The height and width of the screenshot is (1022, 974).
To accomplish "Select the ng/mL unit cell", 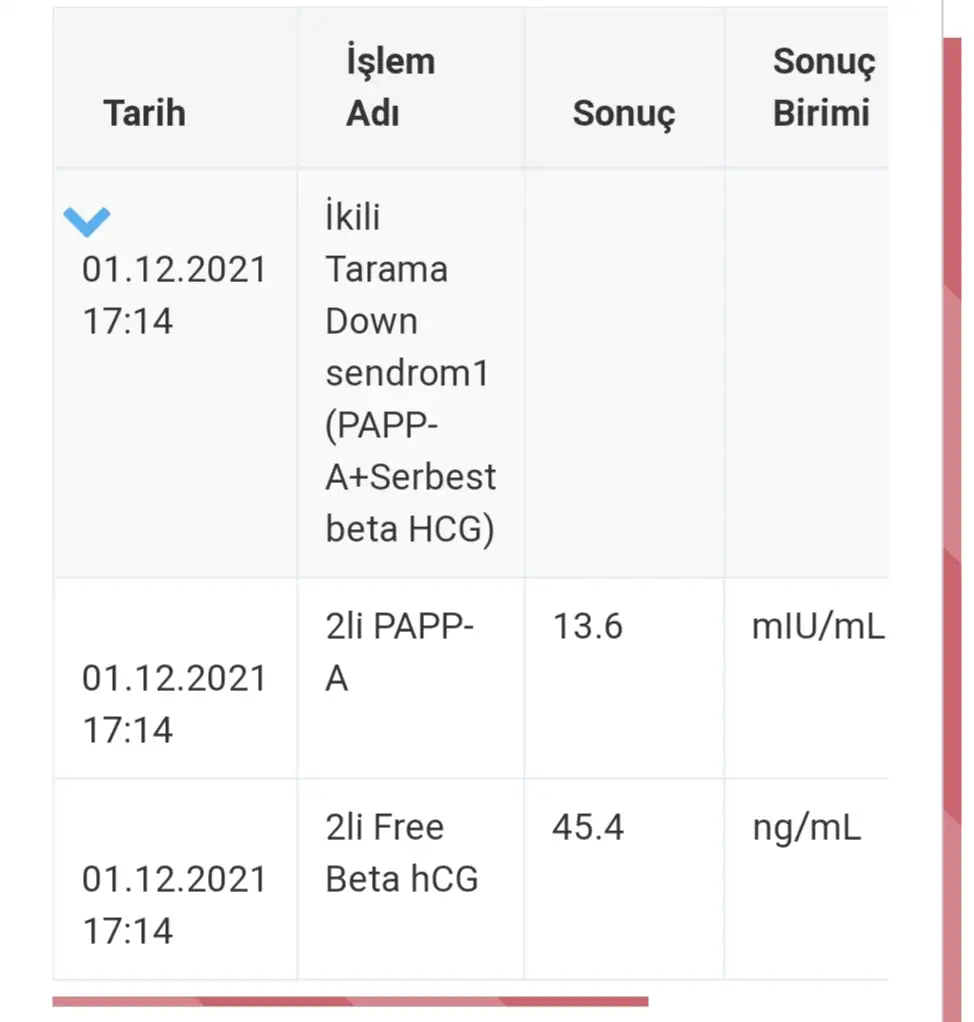I will (x=806, y=827).
